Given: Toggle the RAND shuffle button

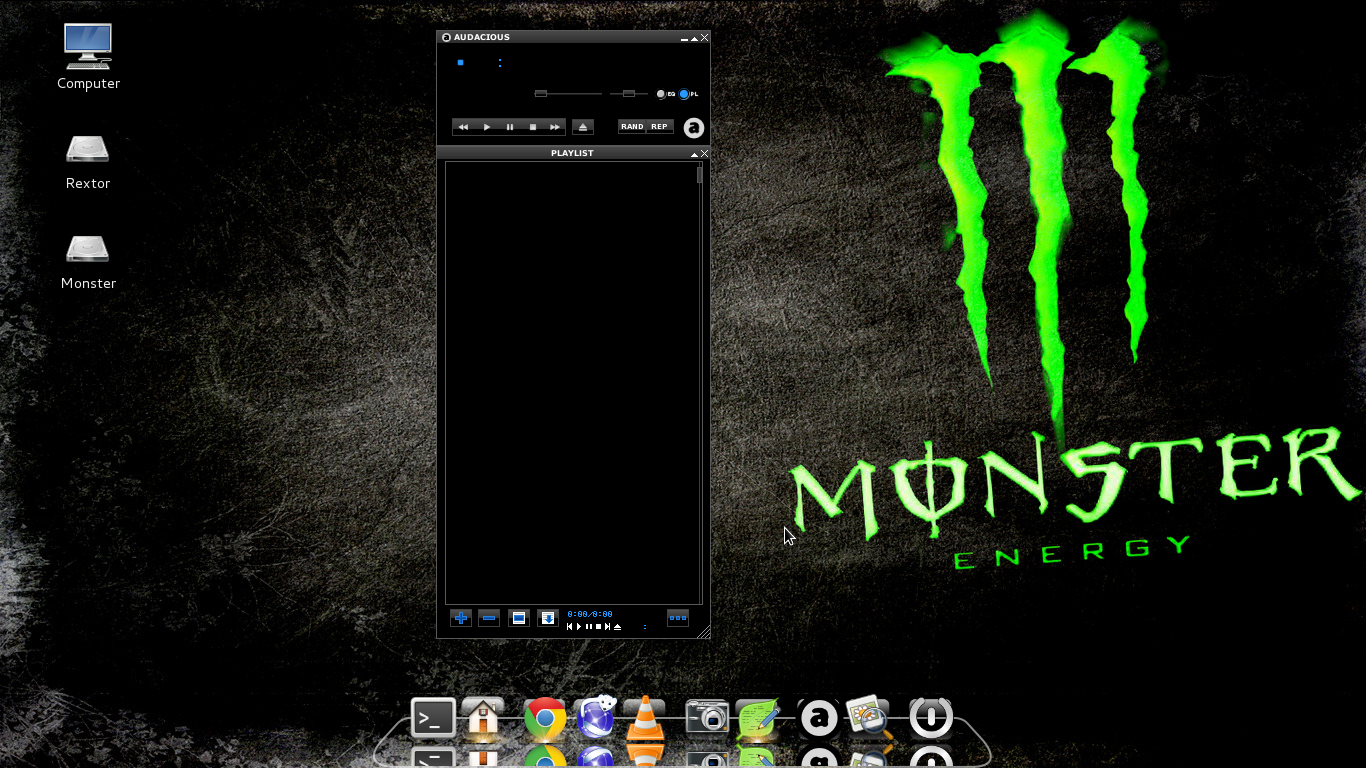Looking at the screenshot, I should click(x=632, y=127).
